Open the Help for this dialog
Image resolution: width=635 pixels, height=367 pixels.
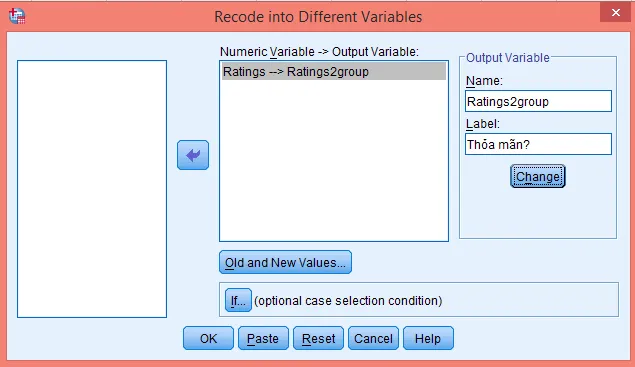[428, 338]
